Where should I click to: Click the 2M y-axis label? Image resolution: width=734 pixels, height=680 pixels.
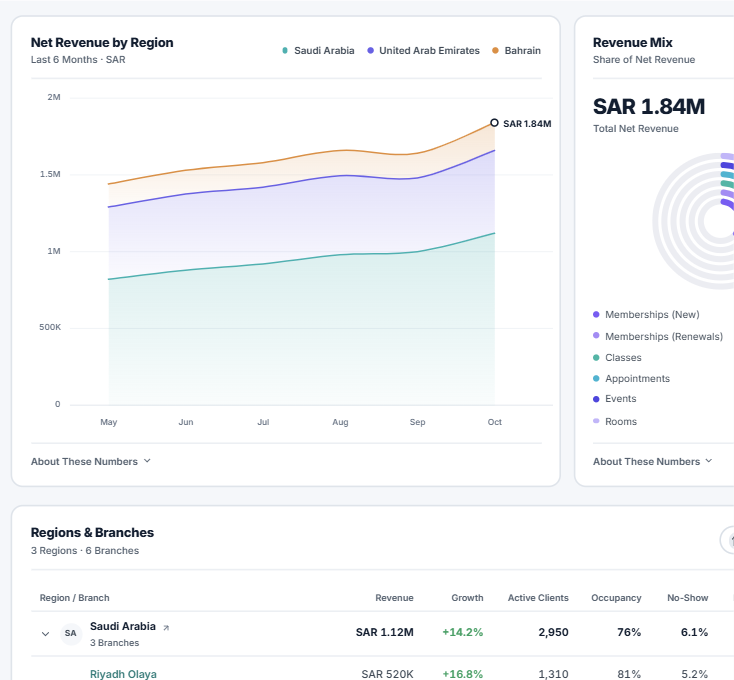(x=54, y=97)
